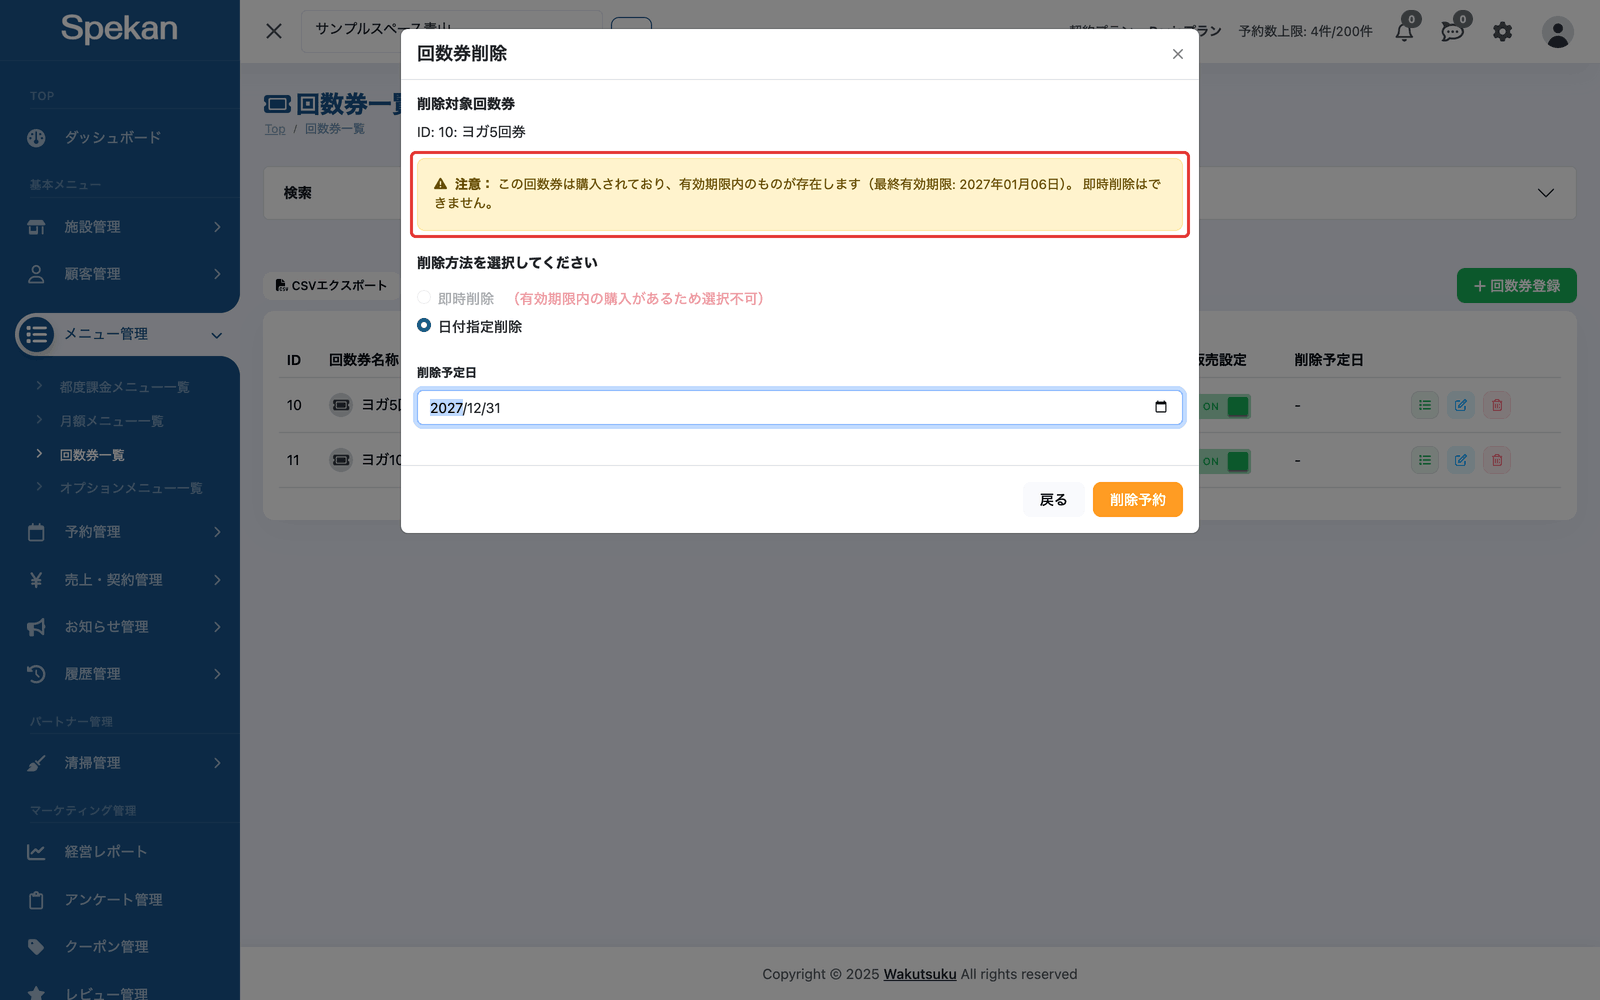This screenshot has height=1000, width=1600.
Task: Select 日付指定削除 radio button
Action: [424, 326]
